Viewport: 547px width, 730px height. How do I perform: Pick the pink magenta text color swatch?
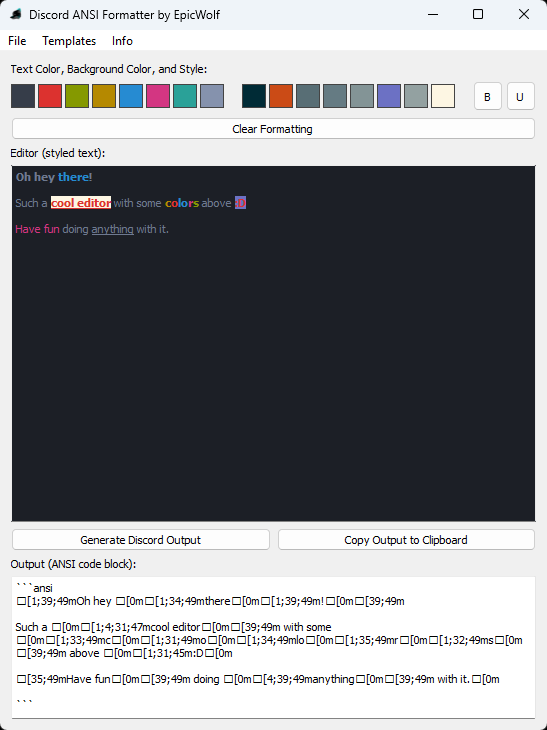click(x=158, y=96)
